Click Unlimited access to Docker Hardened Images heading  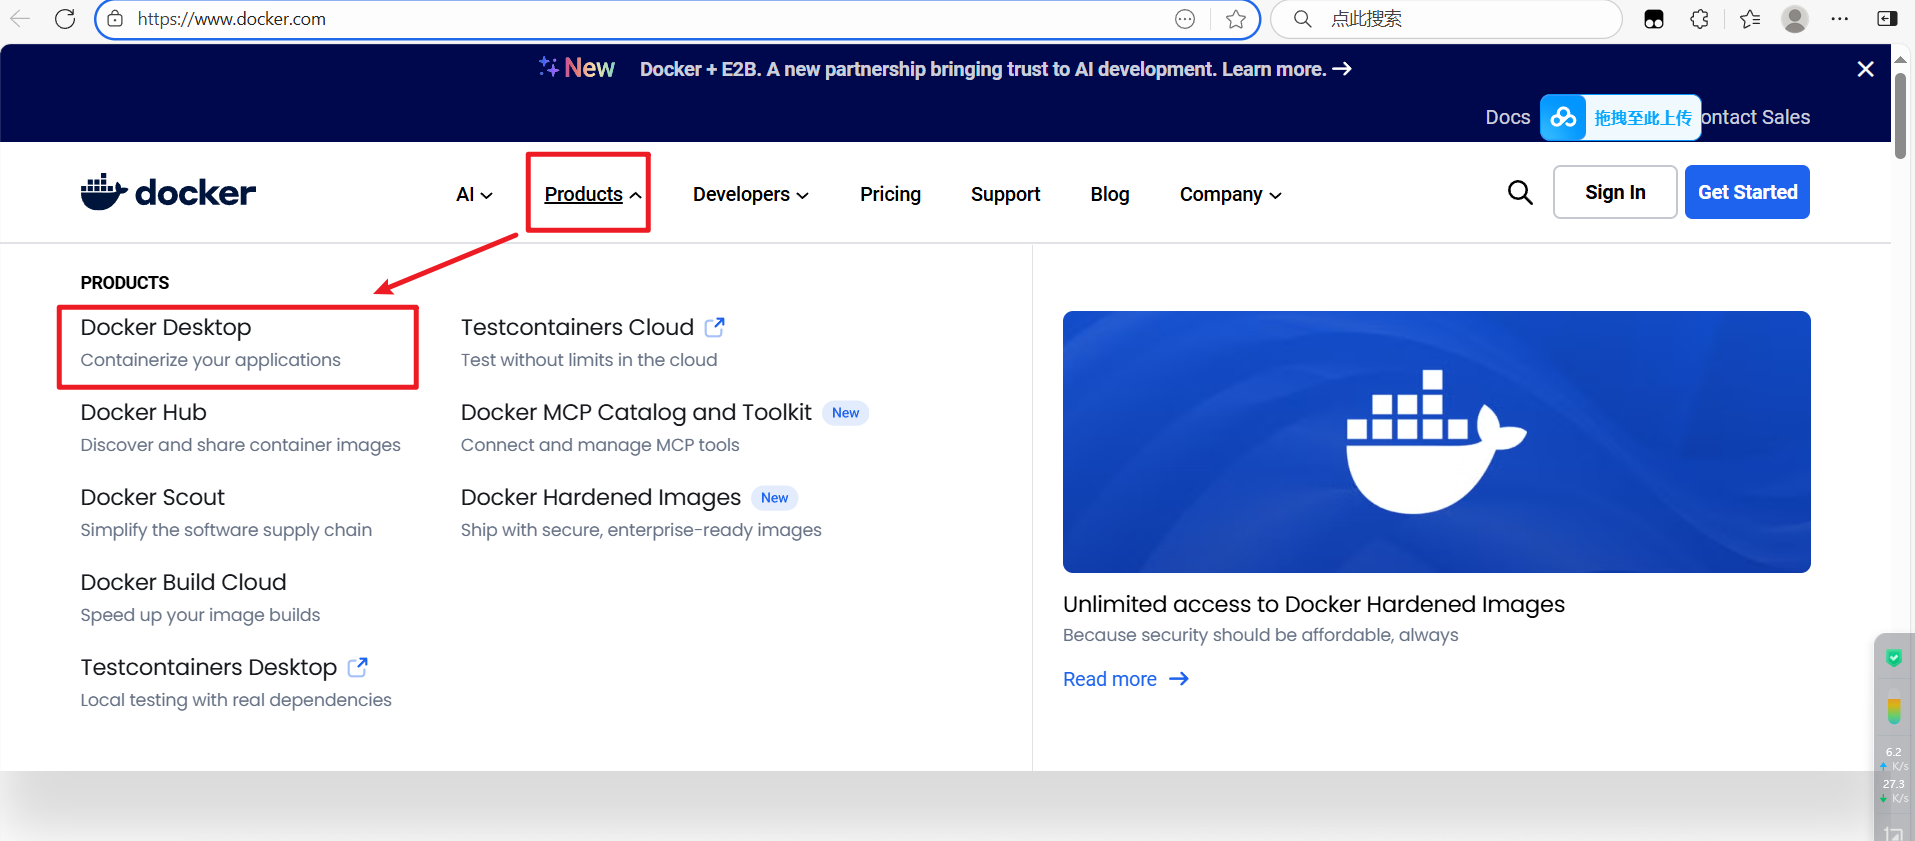[x=1313, y=604]
